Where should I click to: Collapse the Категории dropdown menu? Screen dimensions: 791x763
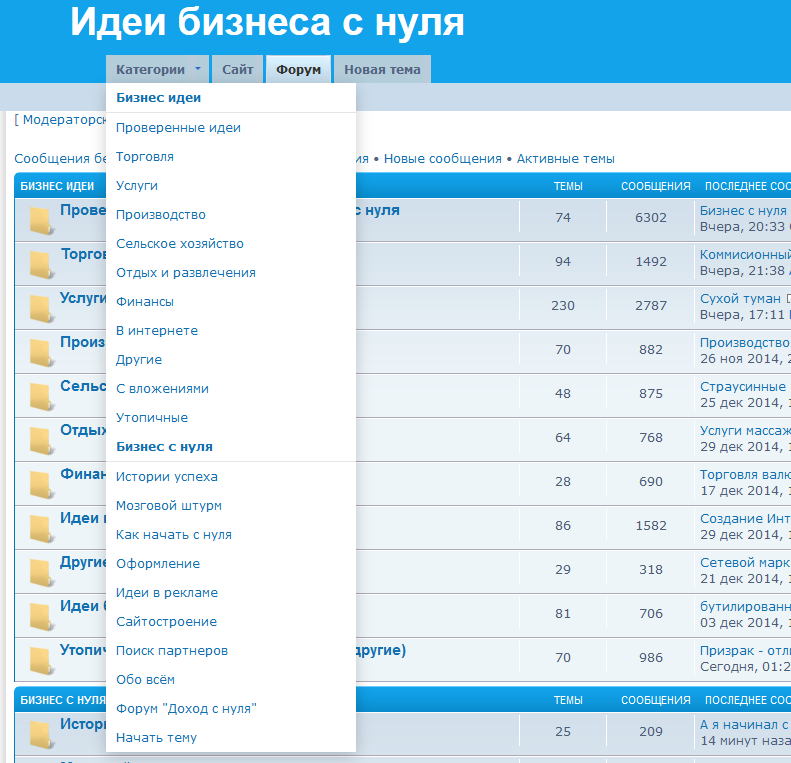[x=157, y=70]
